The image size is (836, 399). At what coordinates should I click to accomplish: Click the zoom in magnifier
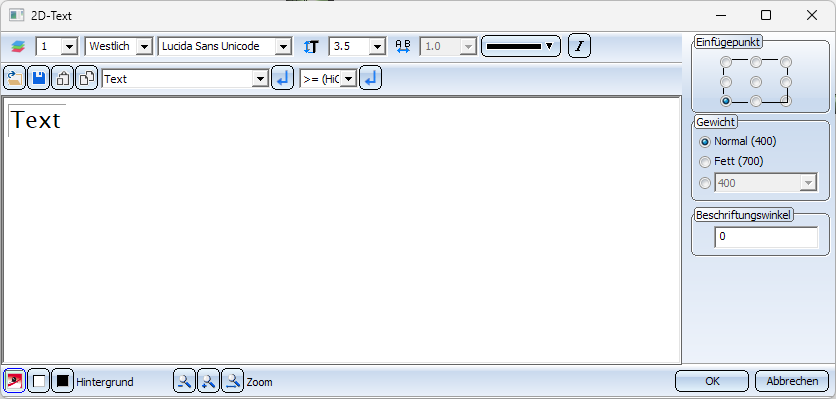(x=208, y=381)
